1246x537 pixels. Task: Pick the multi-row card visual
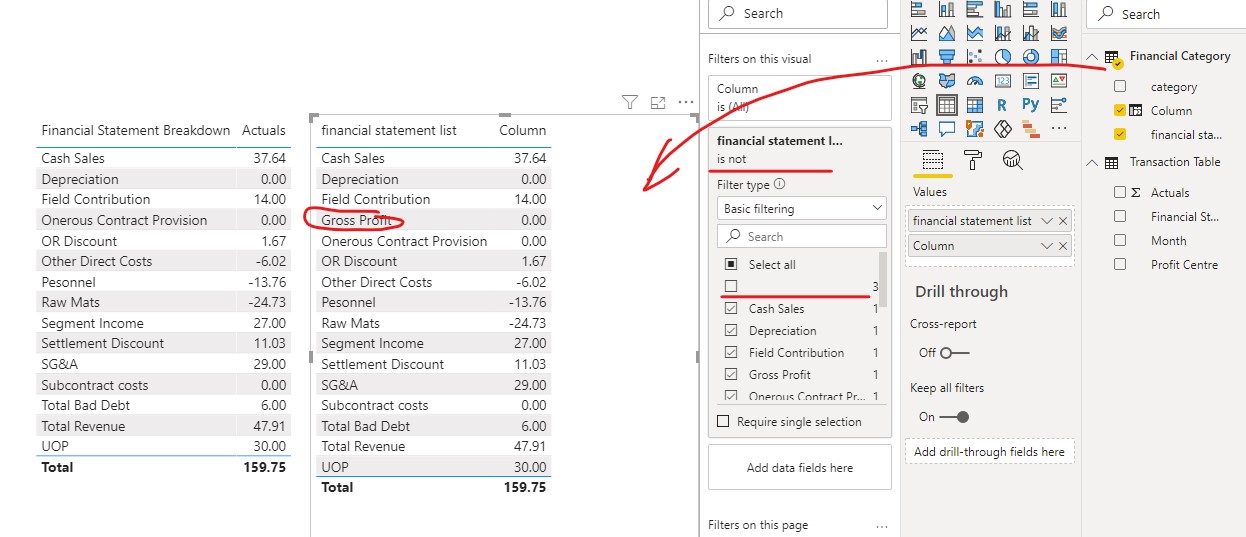(x=1031, y=81)
